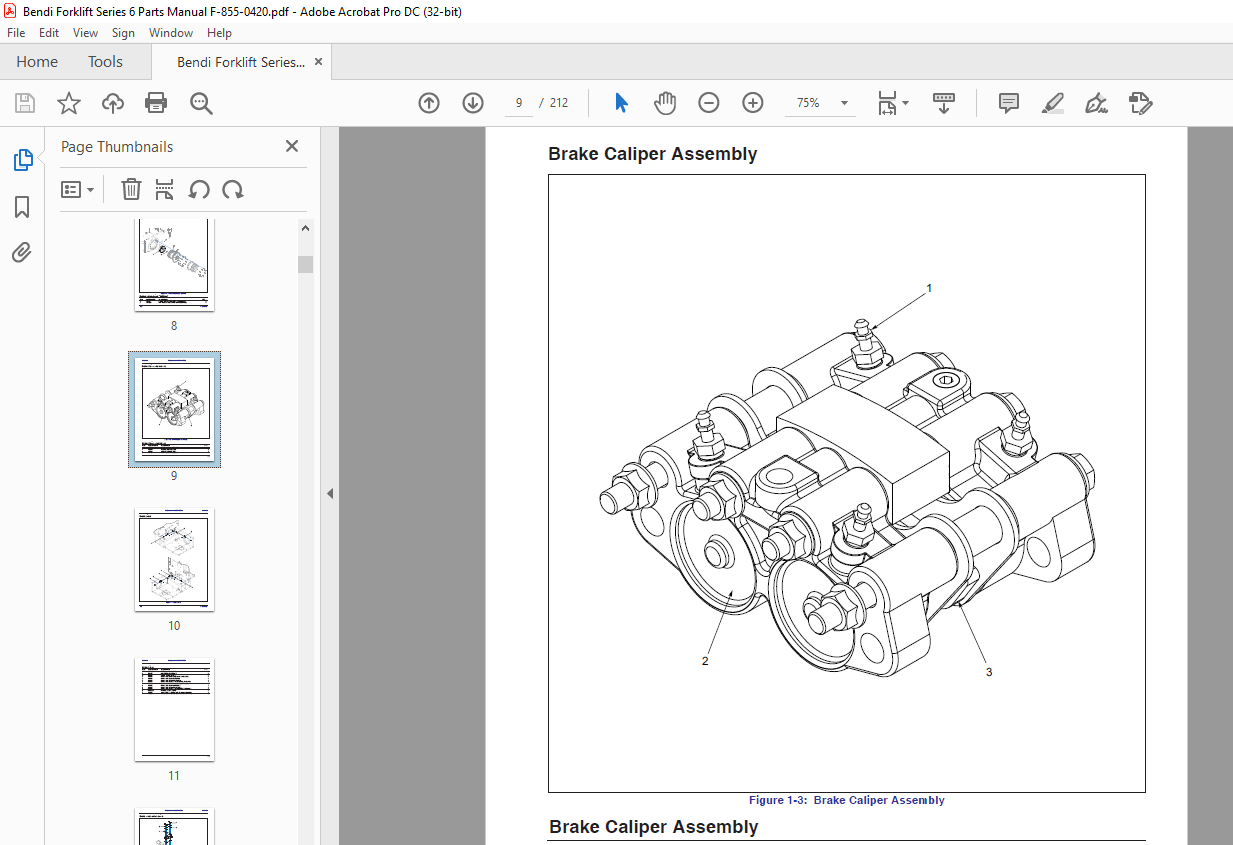Close the Page Thumbnails panel

tap(292, 146)
